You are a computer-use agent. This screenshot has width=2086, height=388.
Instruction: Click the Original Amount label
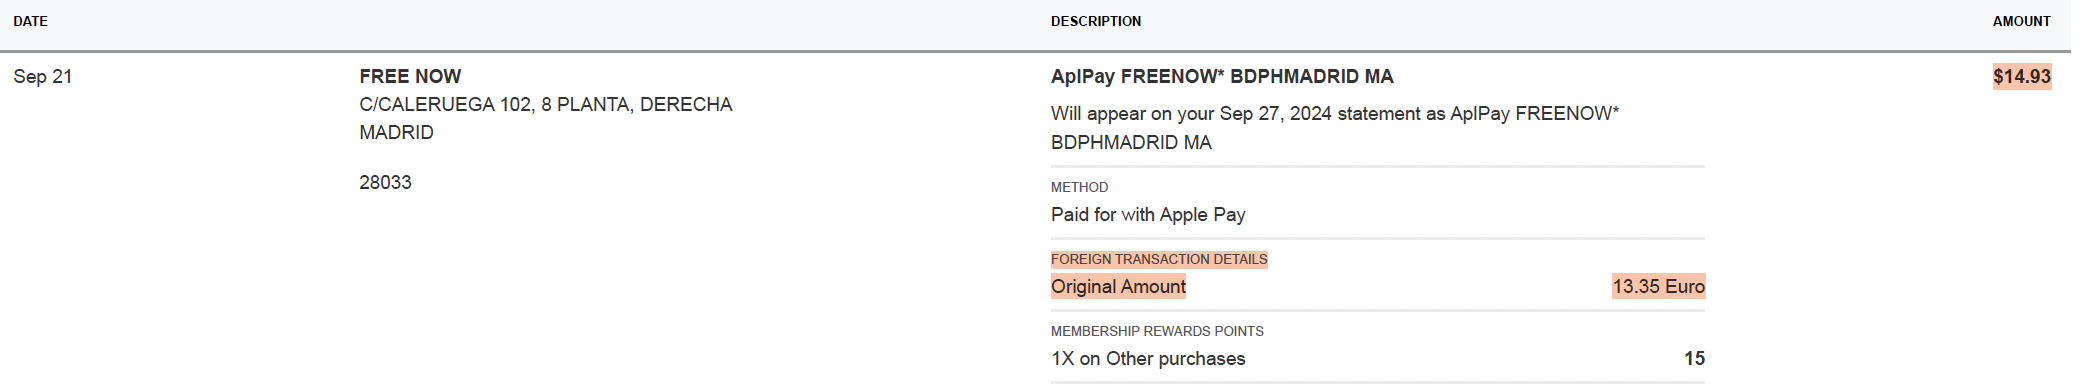pyautogui.click(x=1118, y=287)
